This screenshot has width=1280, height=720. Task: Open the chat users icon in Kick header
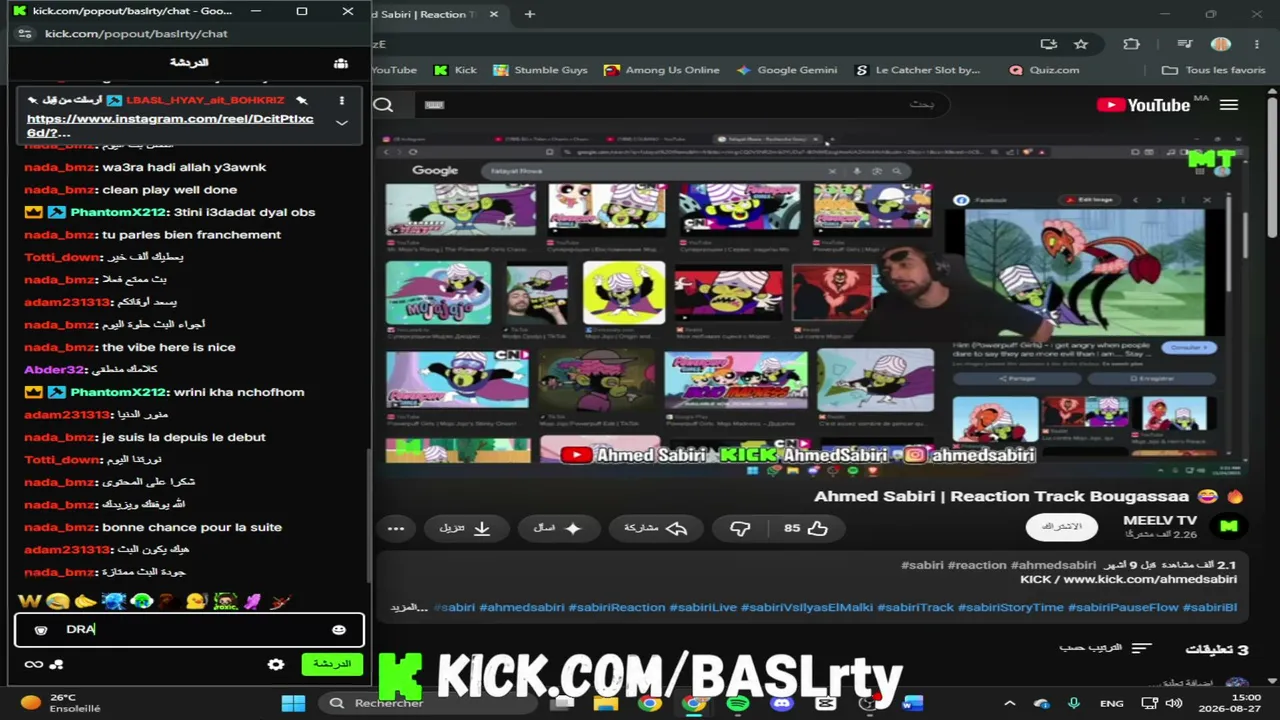click(x=341, y=63)
